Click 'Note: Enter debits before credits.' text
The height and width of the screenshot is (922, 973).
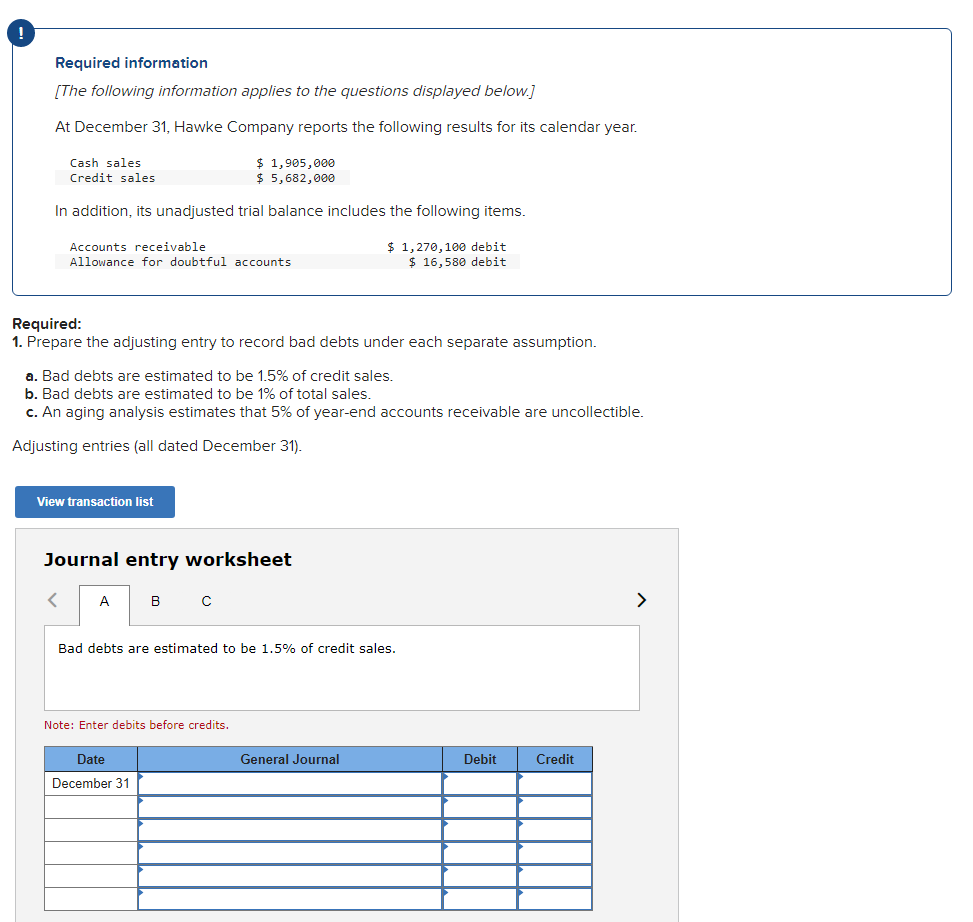point(137,725)
